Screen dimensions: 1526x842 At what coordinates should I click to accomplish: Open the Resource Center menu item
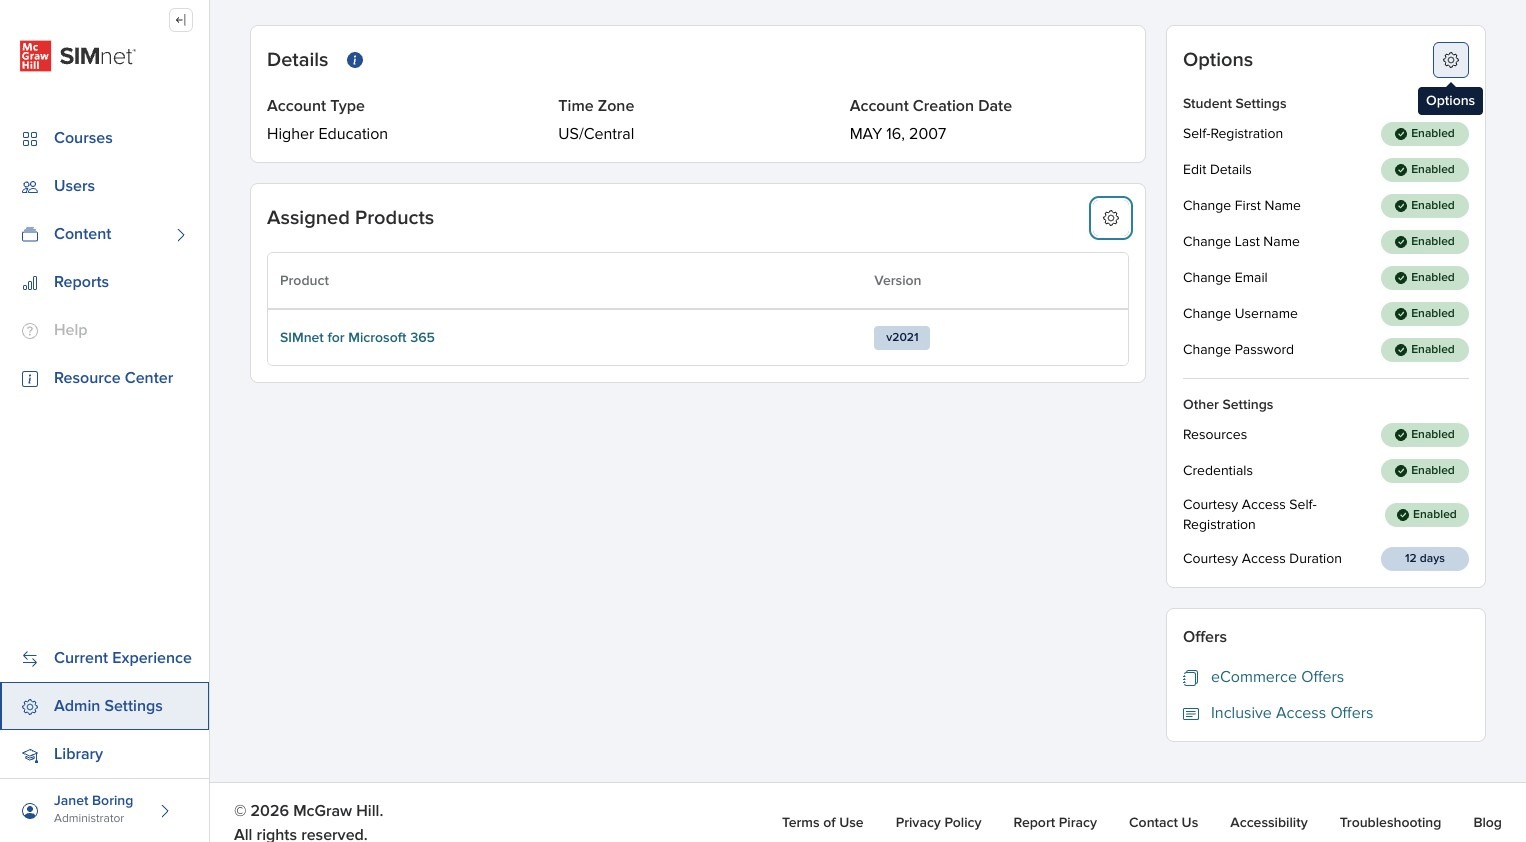tap(113, 378)
